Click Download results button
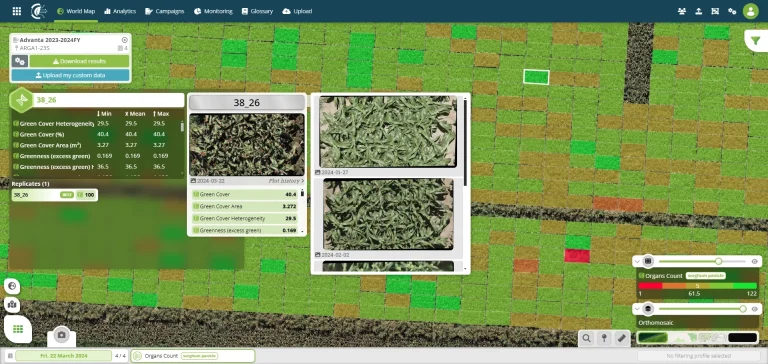 (x=79, y=61)
